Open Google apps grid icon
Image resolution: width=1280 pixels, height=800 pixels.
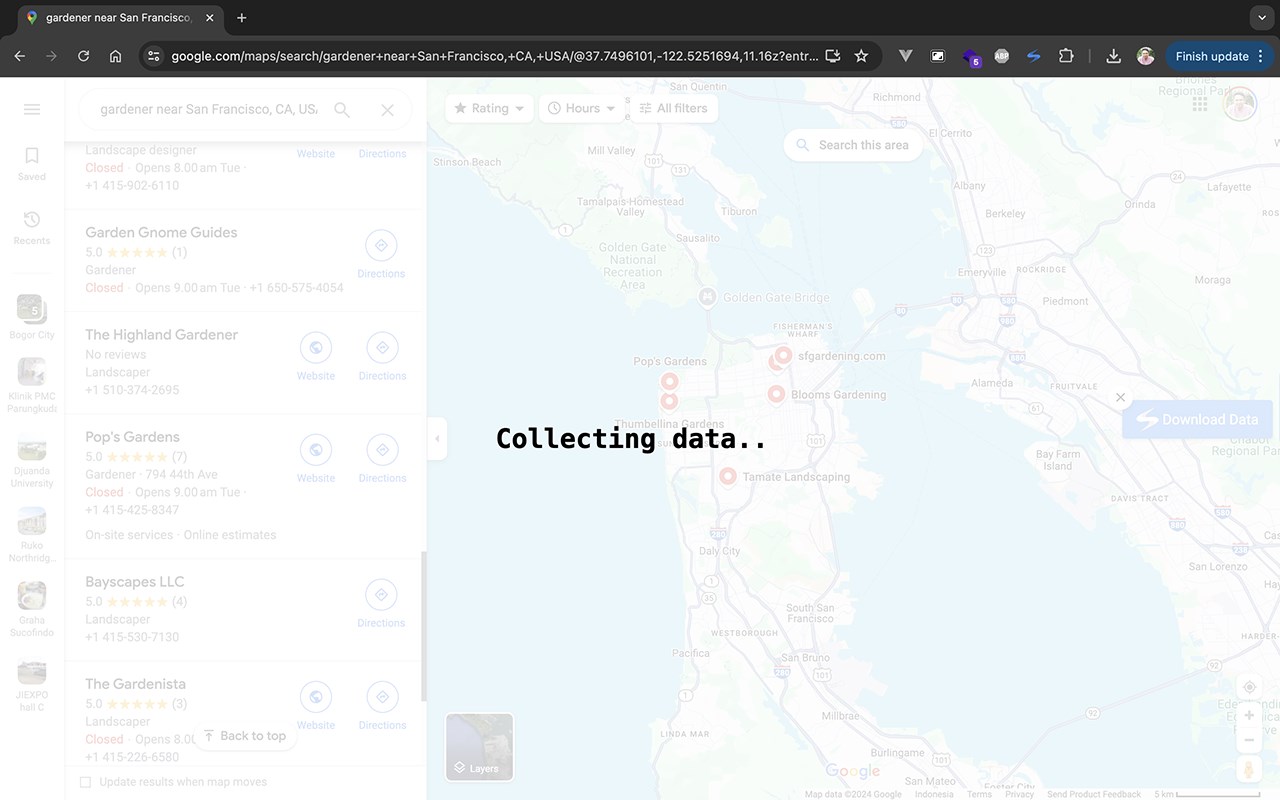pos(1200,104)
